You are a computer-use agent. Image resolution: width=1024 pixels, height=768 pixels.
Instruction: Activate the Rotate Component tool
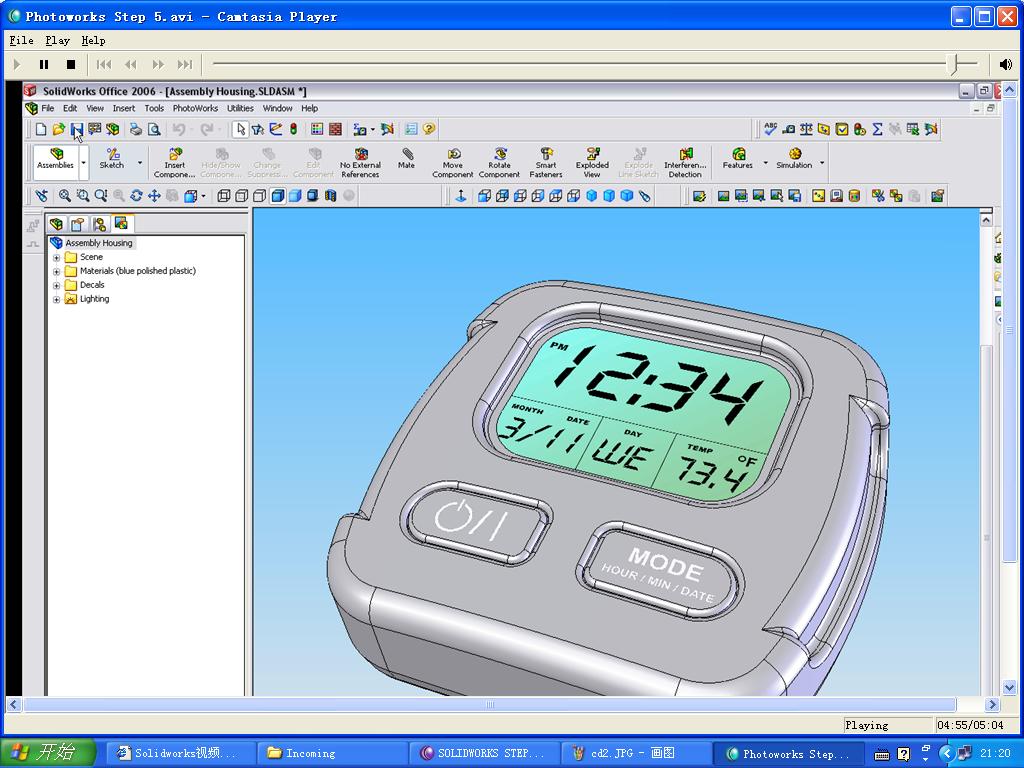tap(499, 162)
